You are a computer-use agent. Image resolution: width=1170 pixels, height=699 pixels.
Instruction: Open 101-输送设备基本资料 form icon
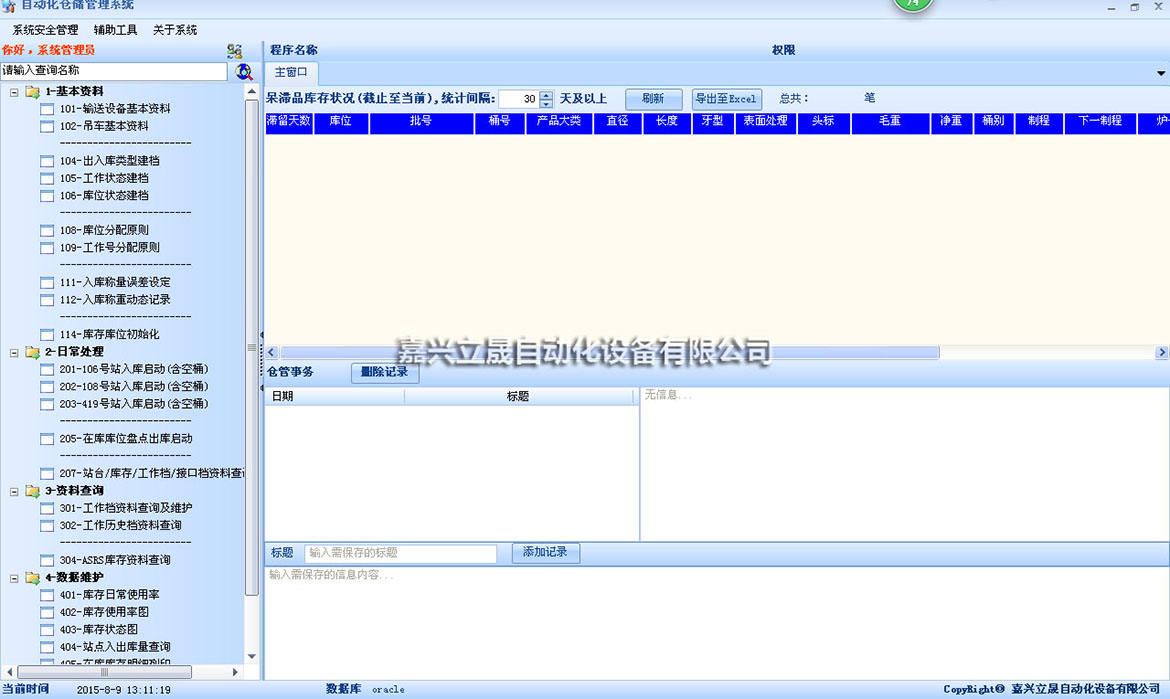[x=47, y=109]
